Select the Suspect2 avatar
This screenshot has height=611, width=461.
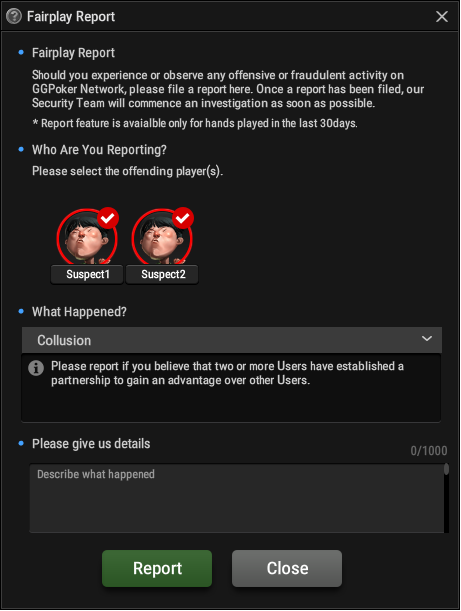pyautogui.click(x=162, y=238)
